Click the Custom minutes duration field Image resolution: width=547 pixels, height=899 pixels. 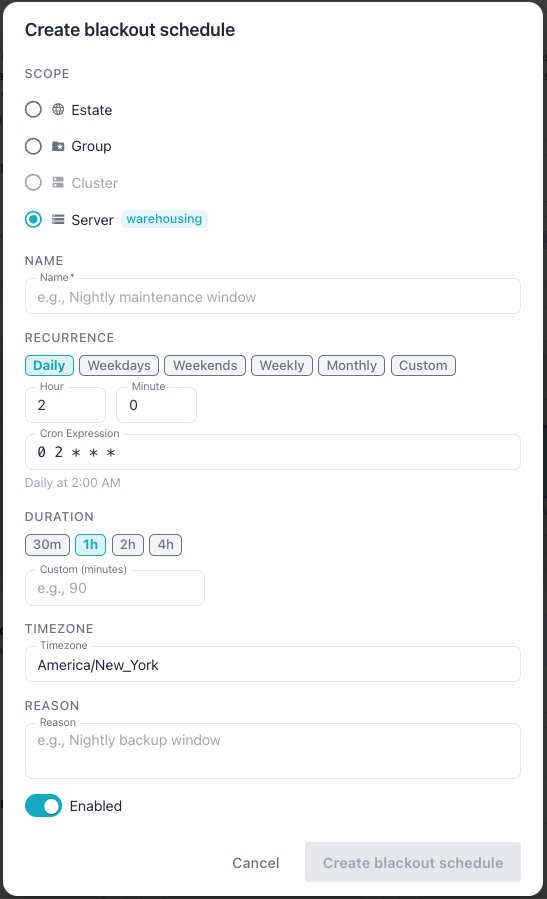115,588
